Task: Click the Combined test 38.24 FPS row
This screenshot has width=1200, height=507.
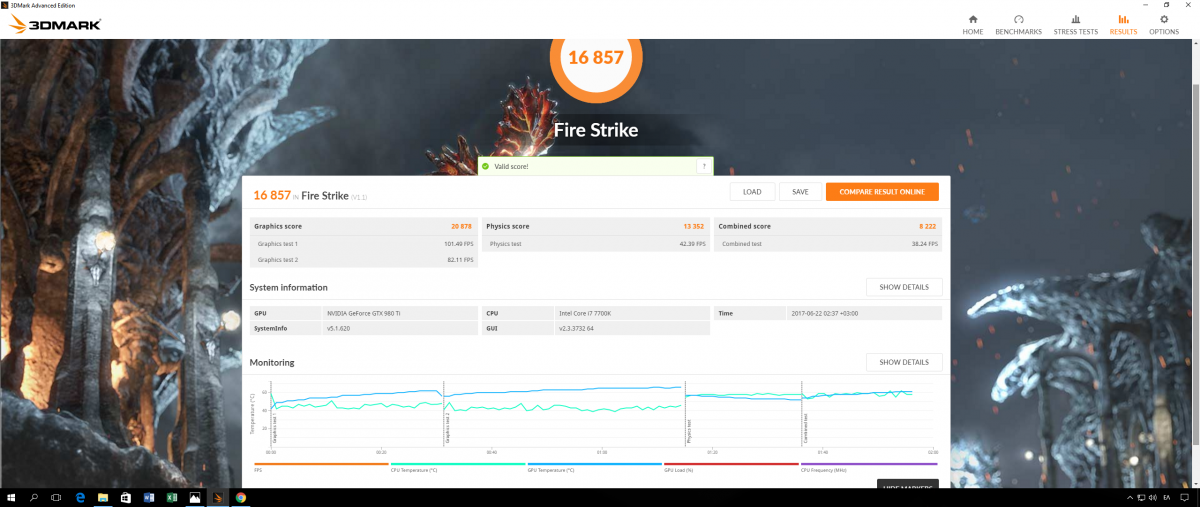Action: (828, 244)
